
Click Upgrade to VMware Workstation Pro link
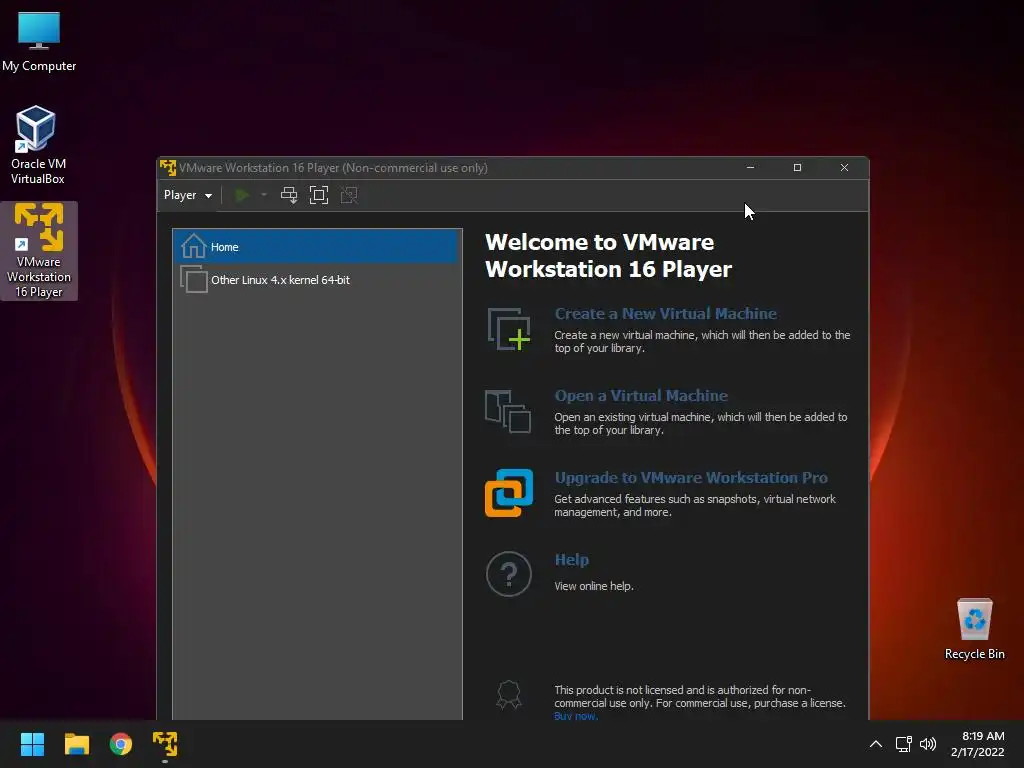[x=691, y=477]
